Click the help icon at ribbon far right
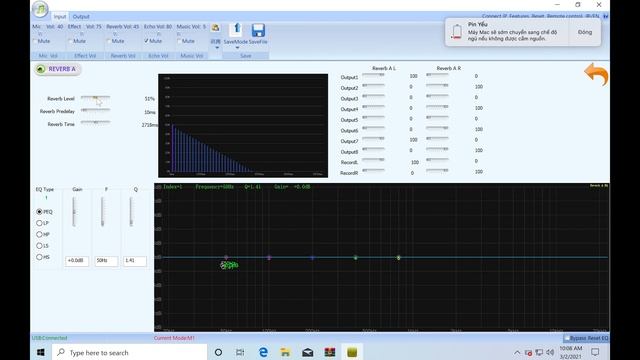 [x=606, y=16]
